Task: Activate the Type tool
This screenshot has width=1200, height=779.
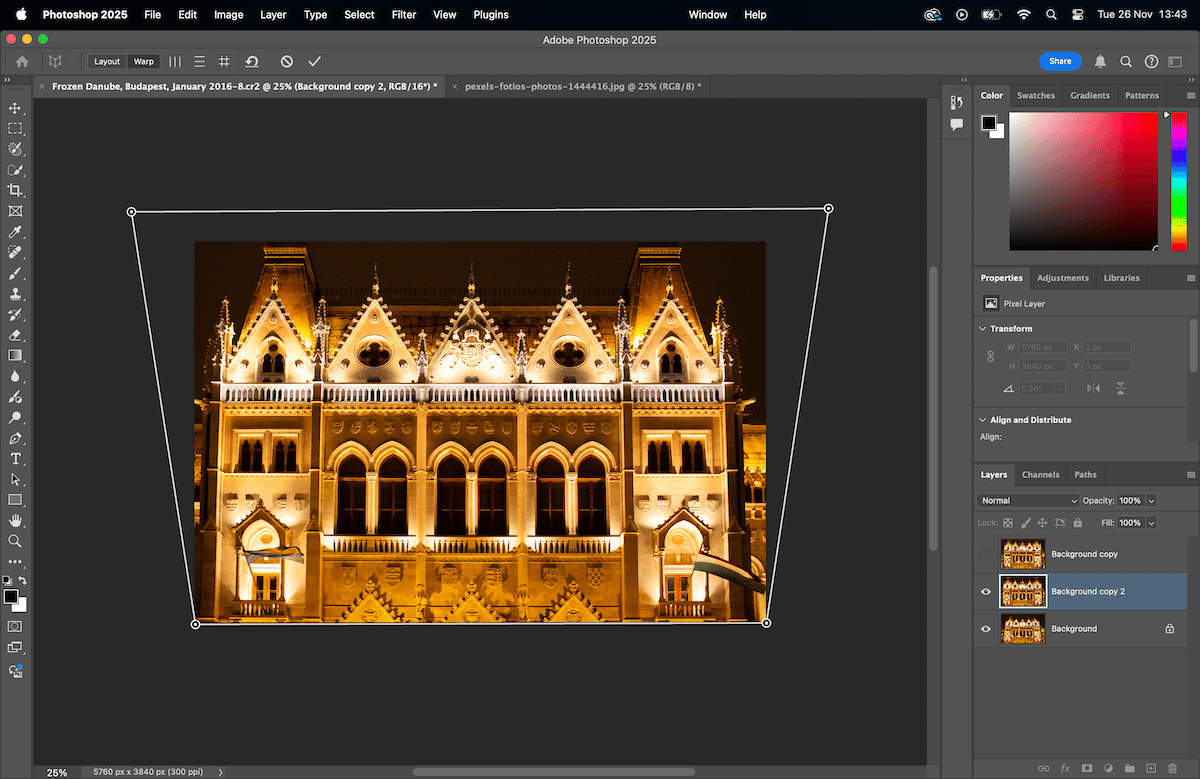Action: click(14, 459)
